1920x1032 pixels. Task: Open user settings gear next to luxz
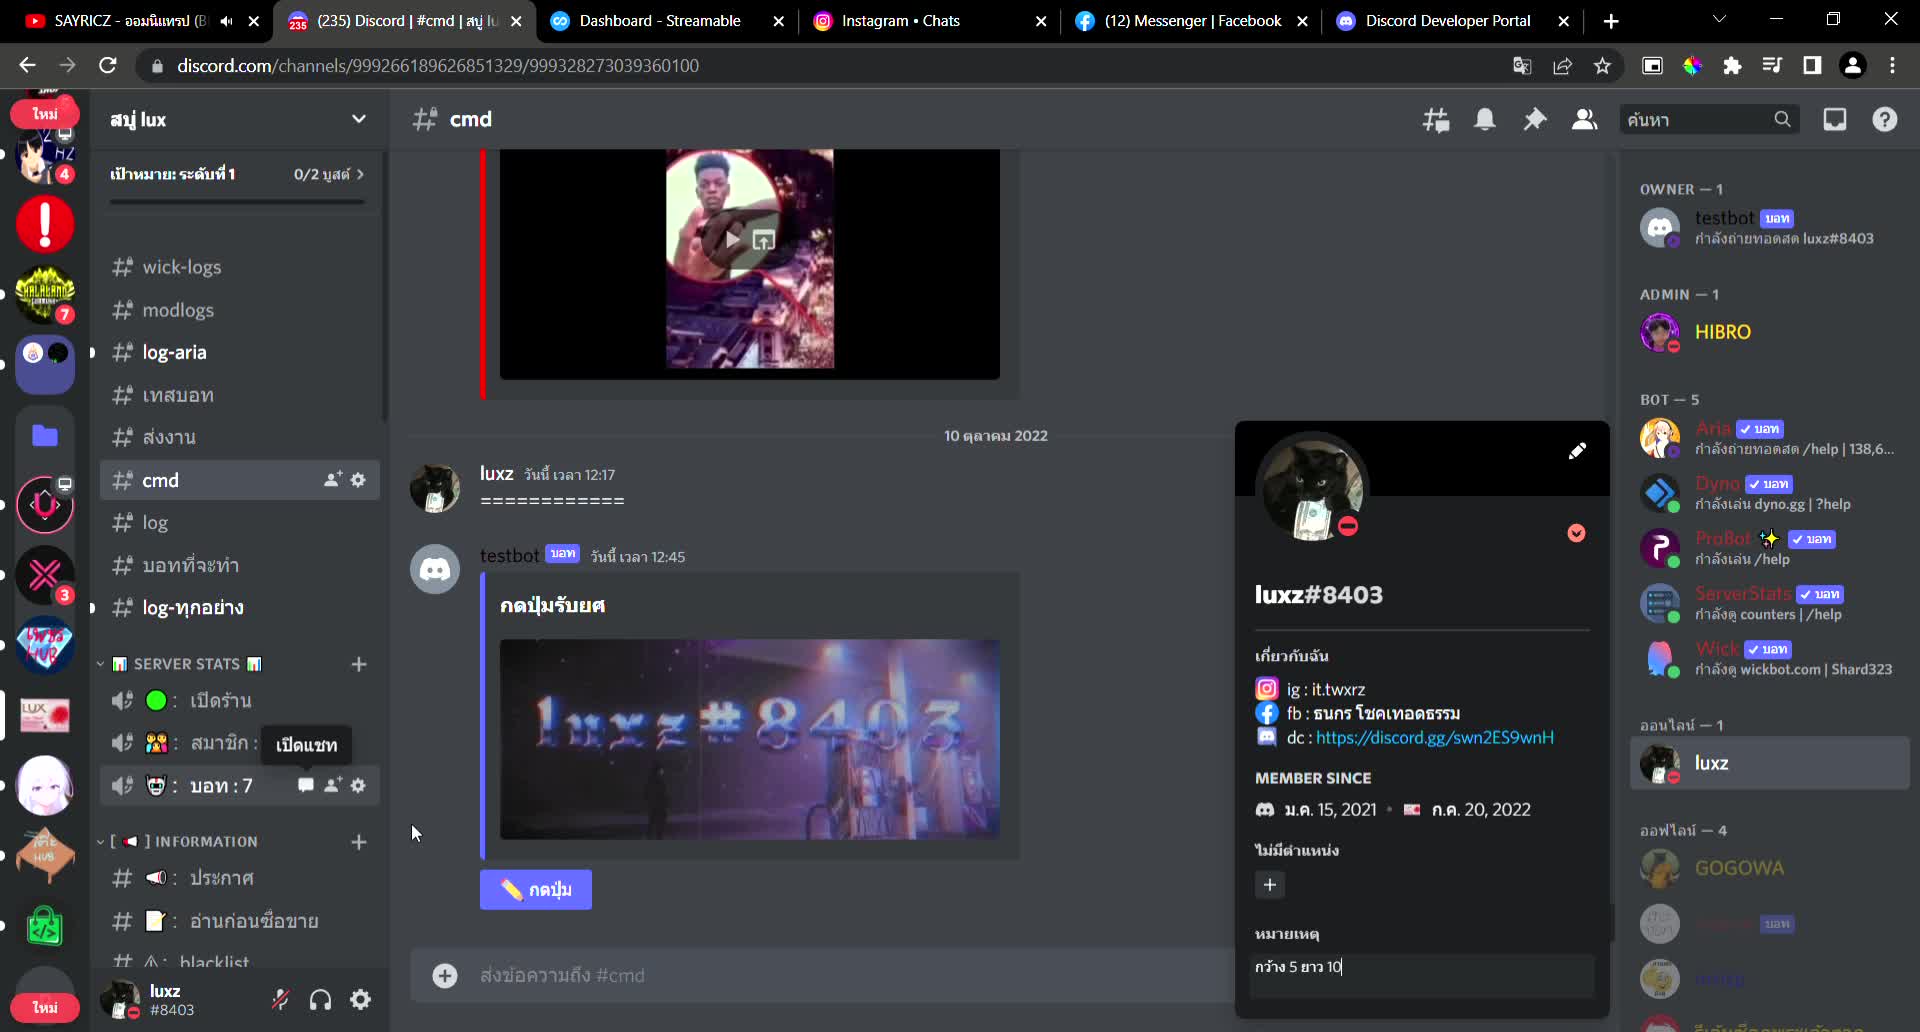point(360,999)
